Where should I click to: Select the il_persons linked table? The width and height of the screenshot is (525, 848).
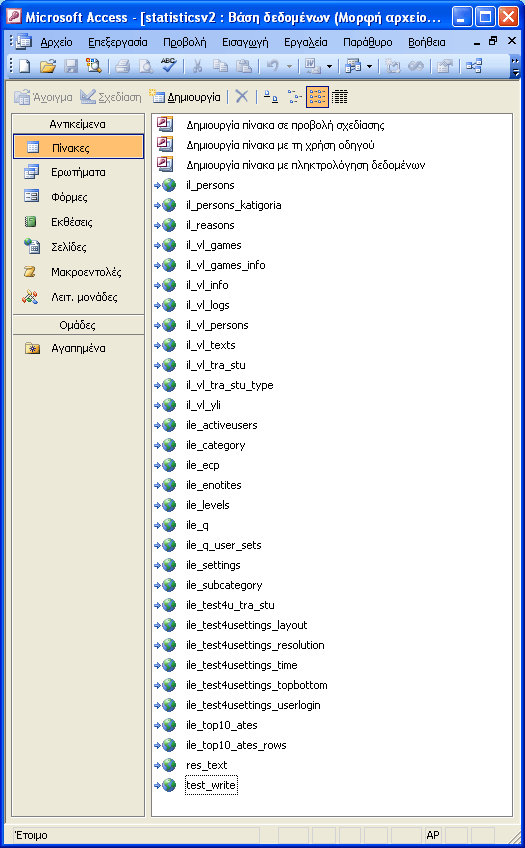(210, 185)
